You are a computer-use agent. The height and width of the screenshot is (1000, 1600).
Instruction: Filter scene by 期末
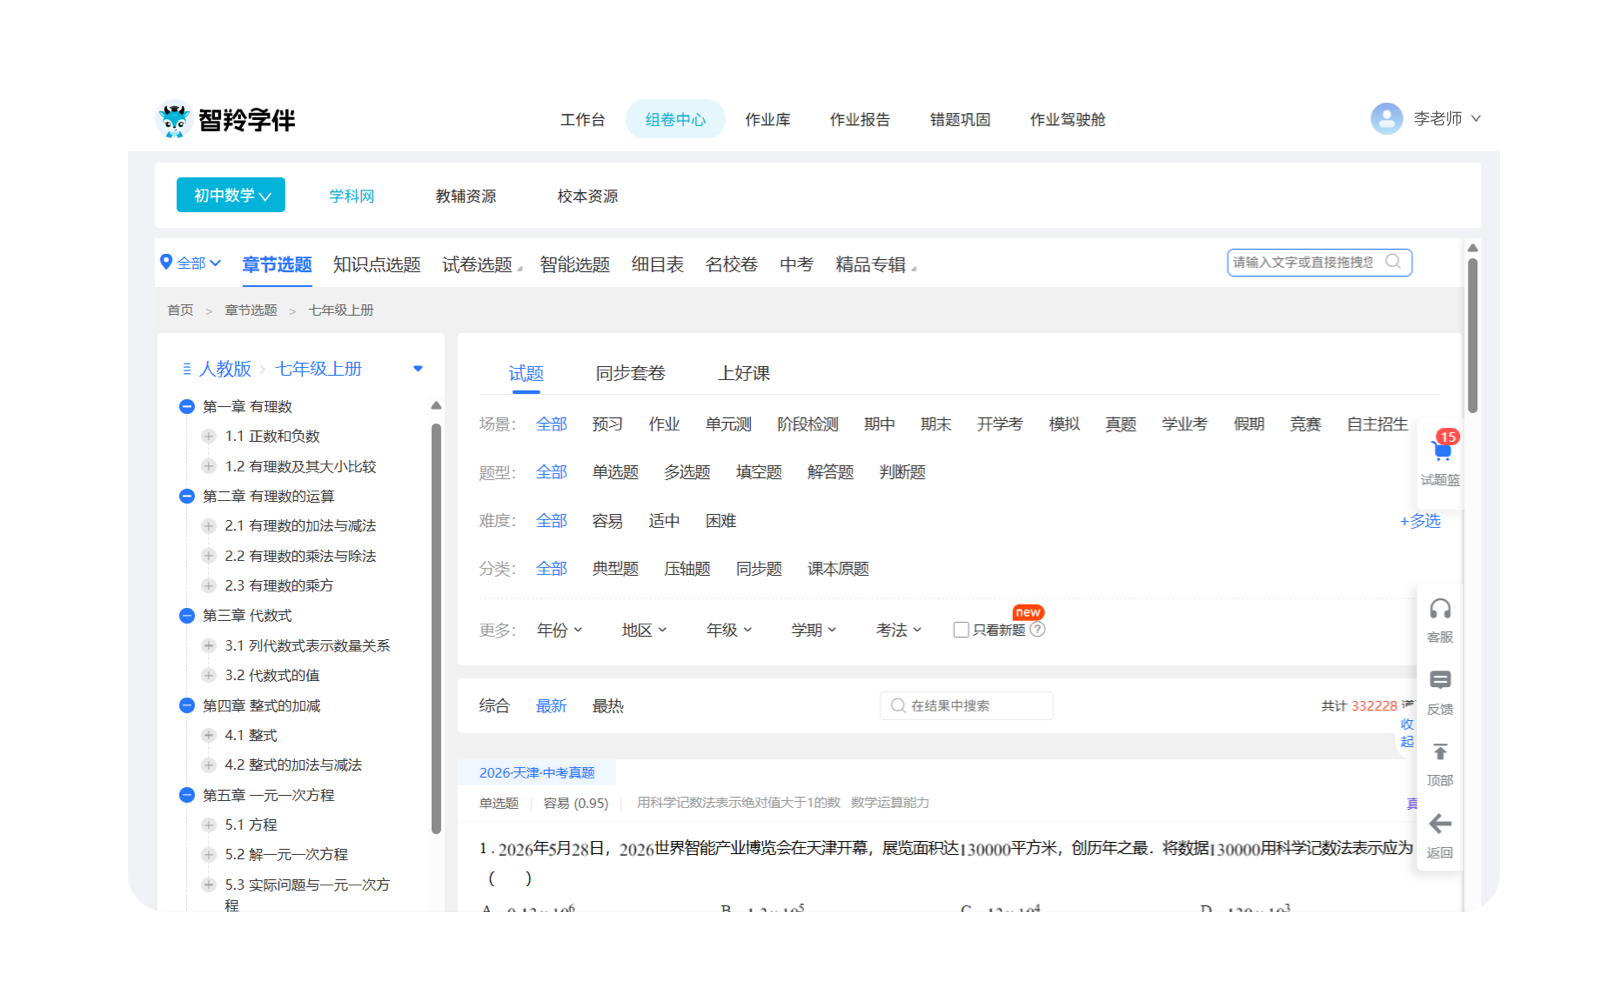click(936, 424)
